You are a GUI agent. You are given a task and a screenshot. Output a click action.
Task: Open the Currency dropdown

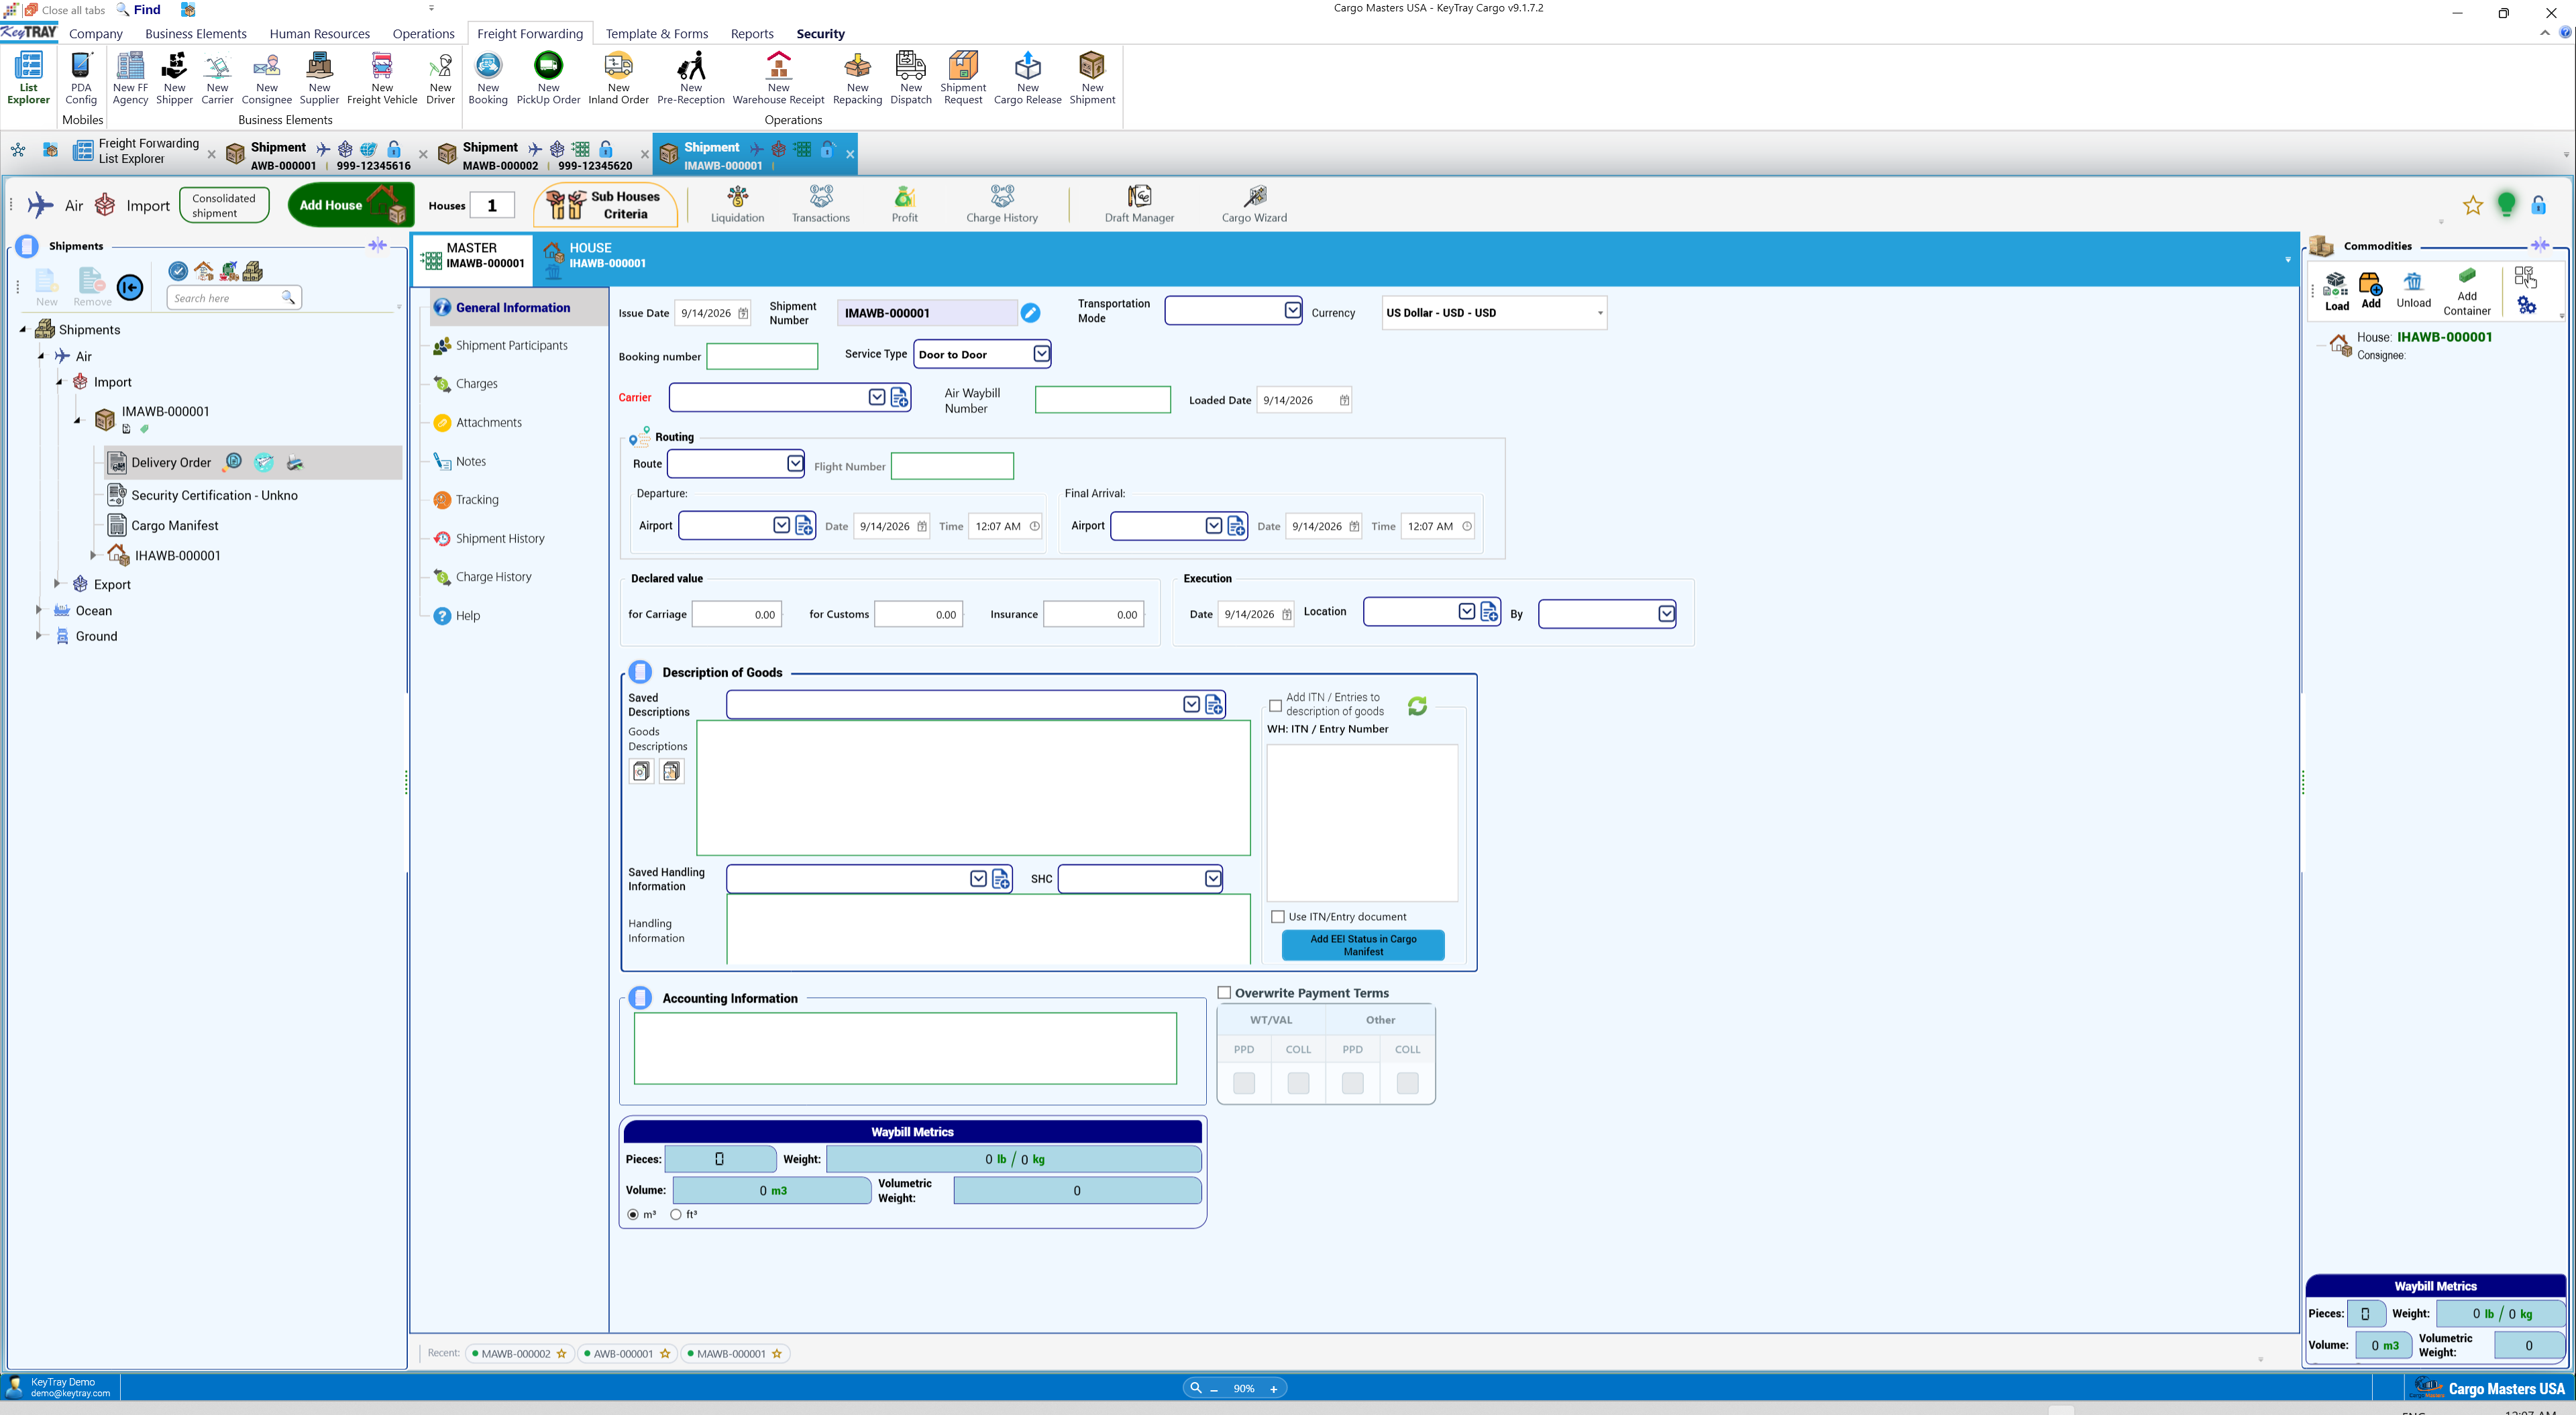tap(1599, 313)
